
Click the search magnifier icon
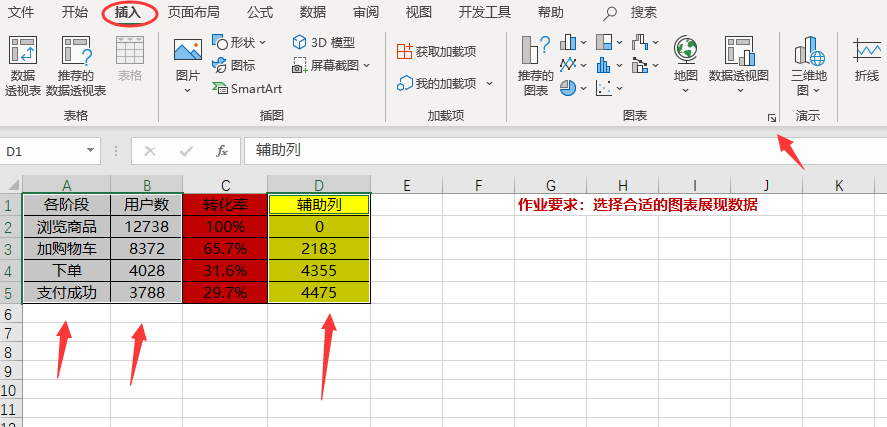click(610, 13)
